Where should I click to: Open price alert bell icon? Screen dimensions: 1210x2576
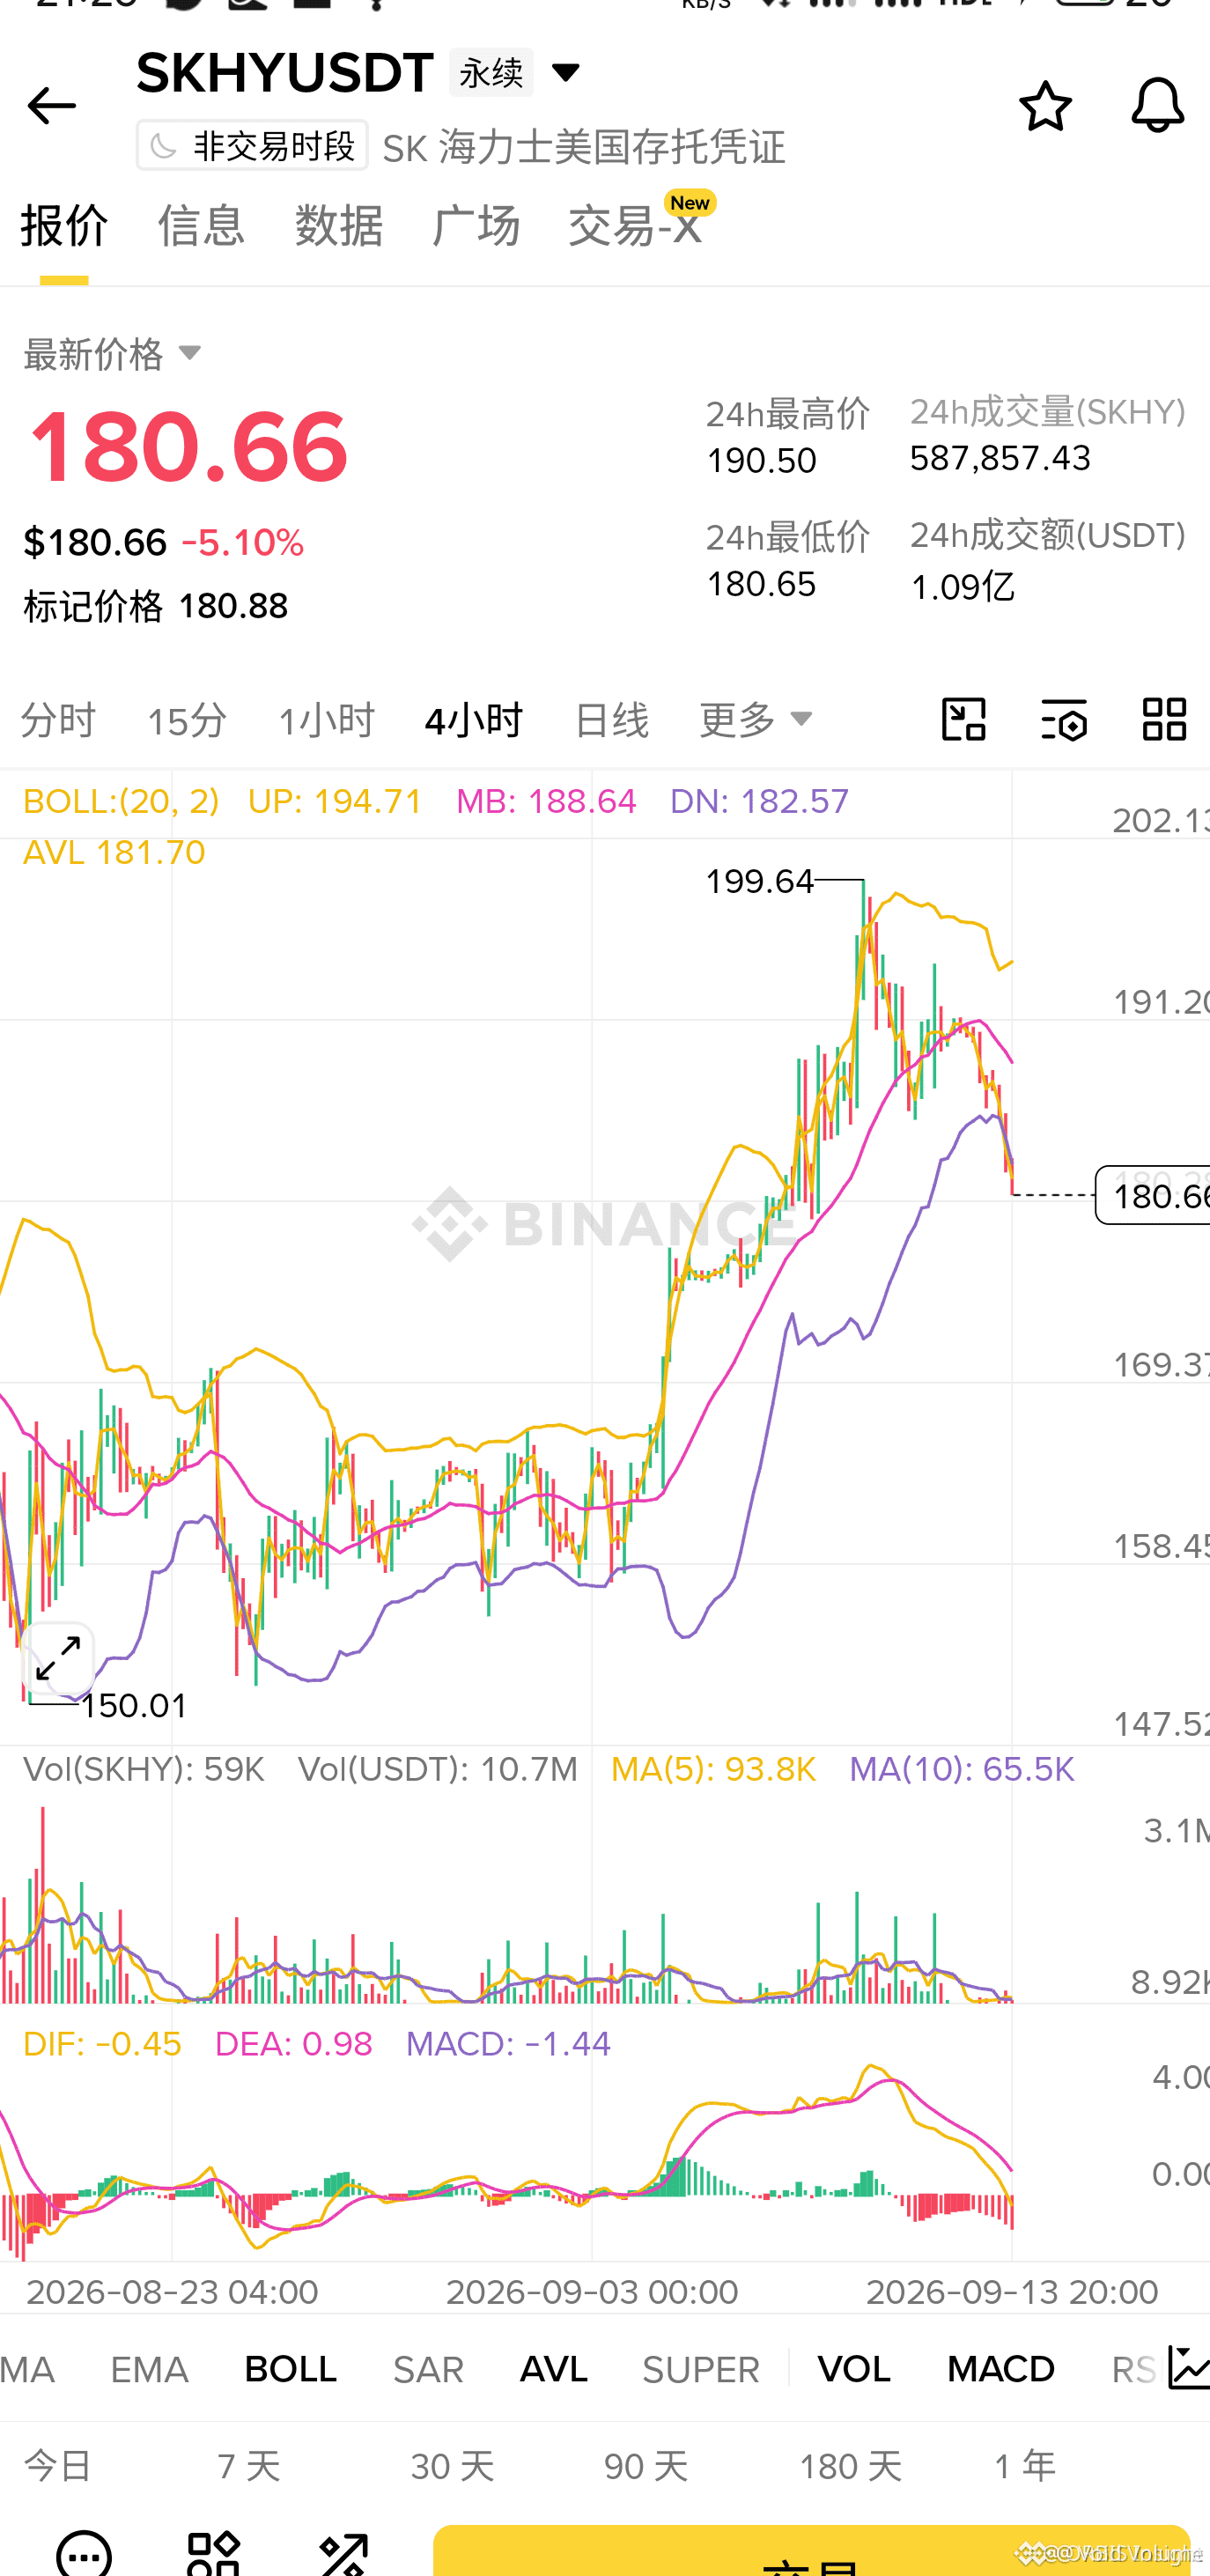tap(1157, 106)
